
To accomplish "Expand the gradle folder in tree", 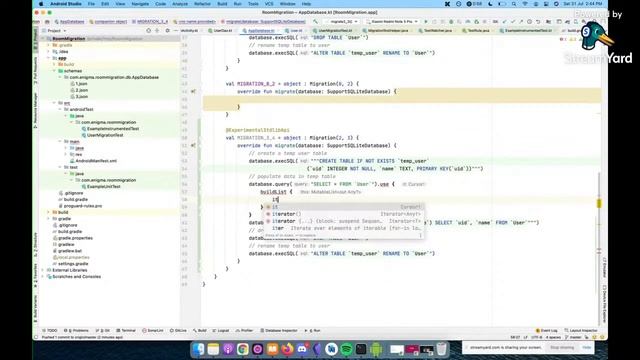I will [49, 219].
